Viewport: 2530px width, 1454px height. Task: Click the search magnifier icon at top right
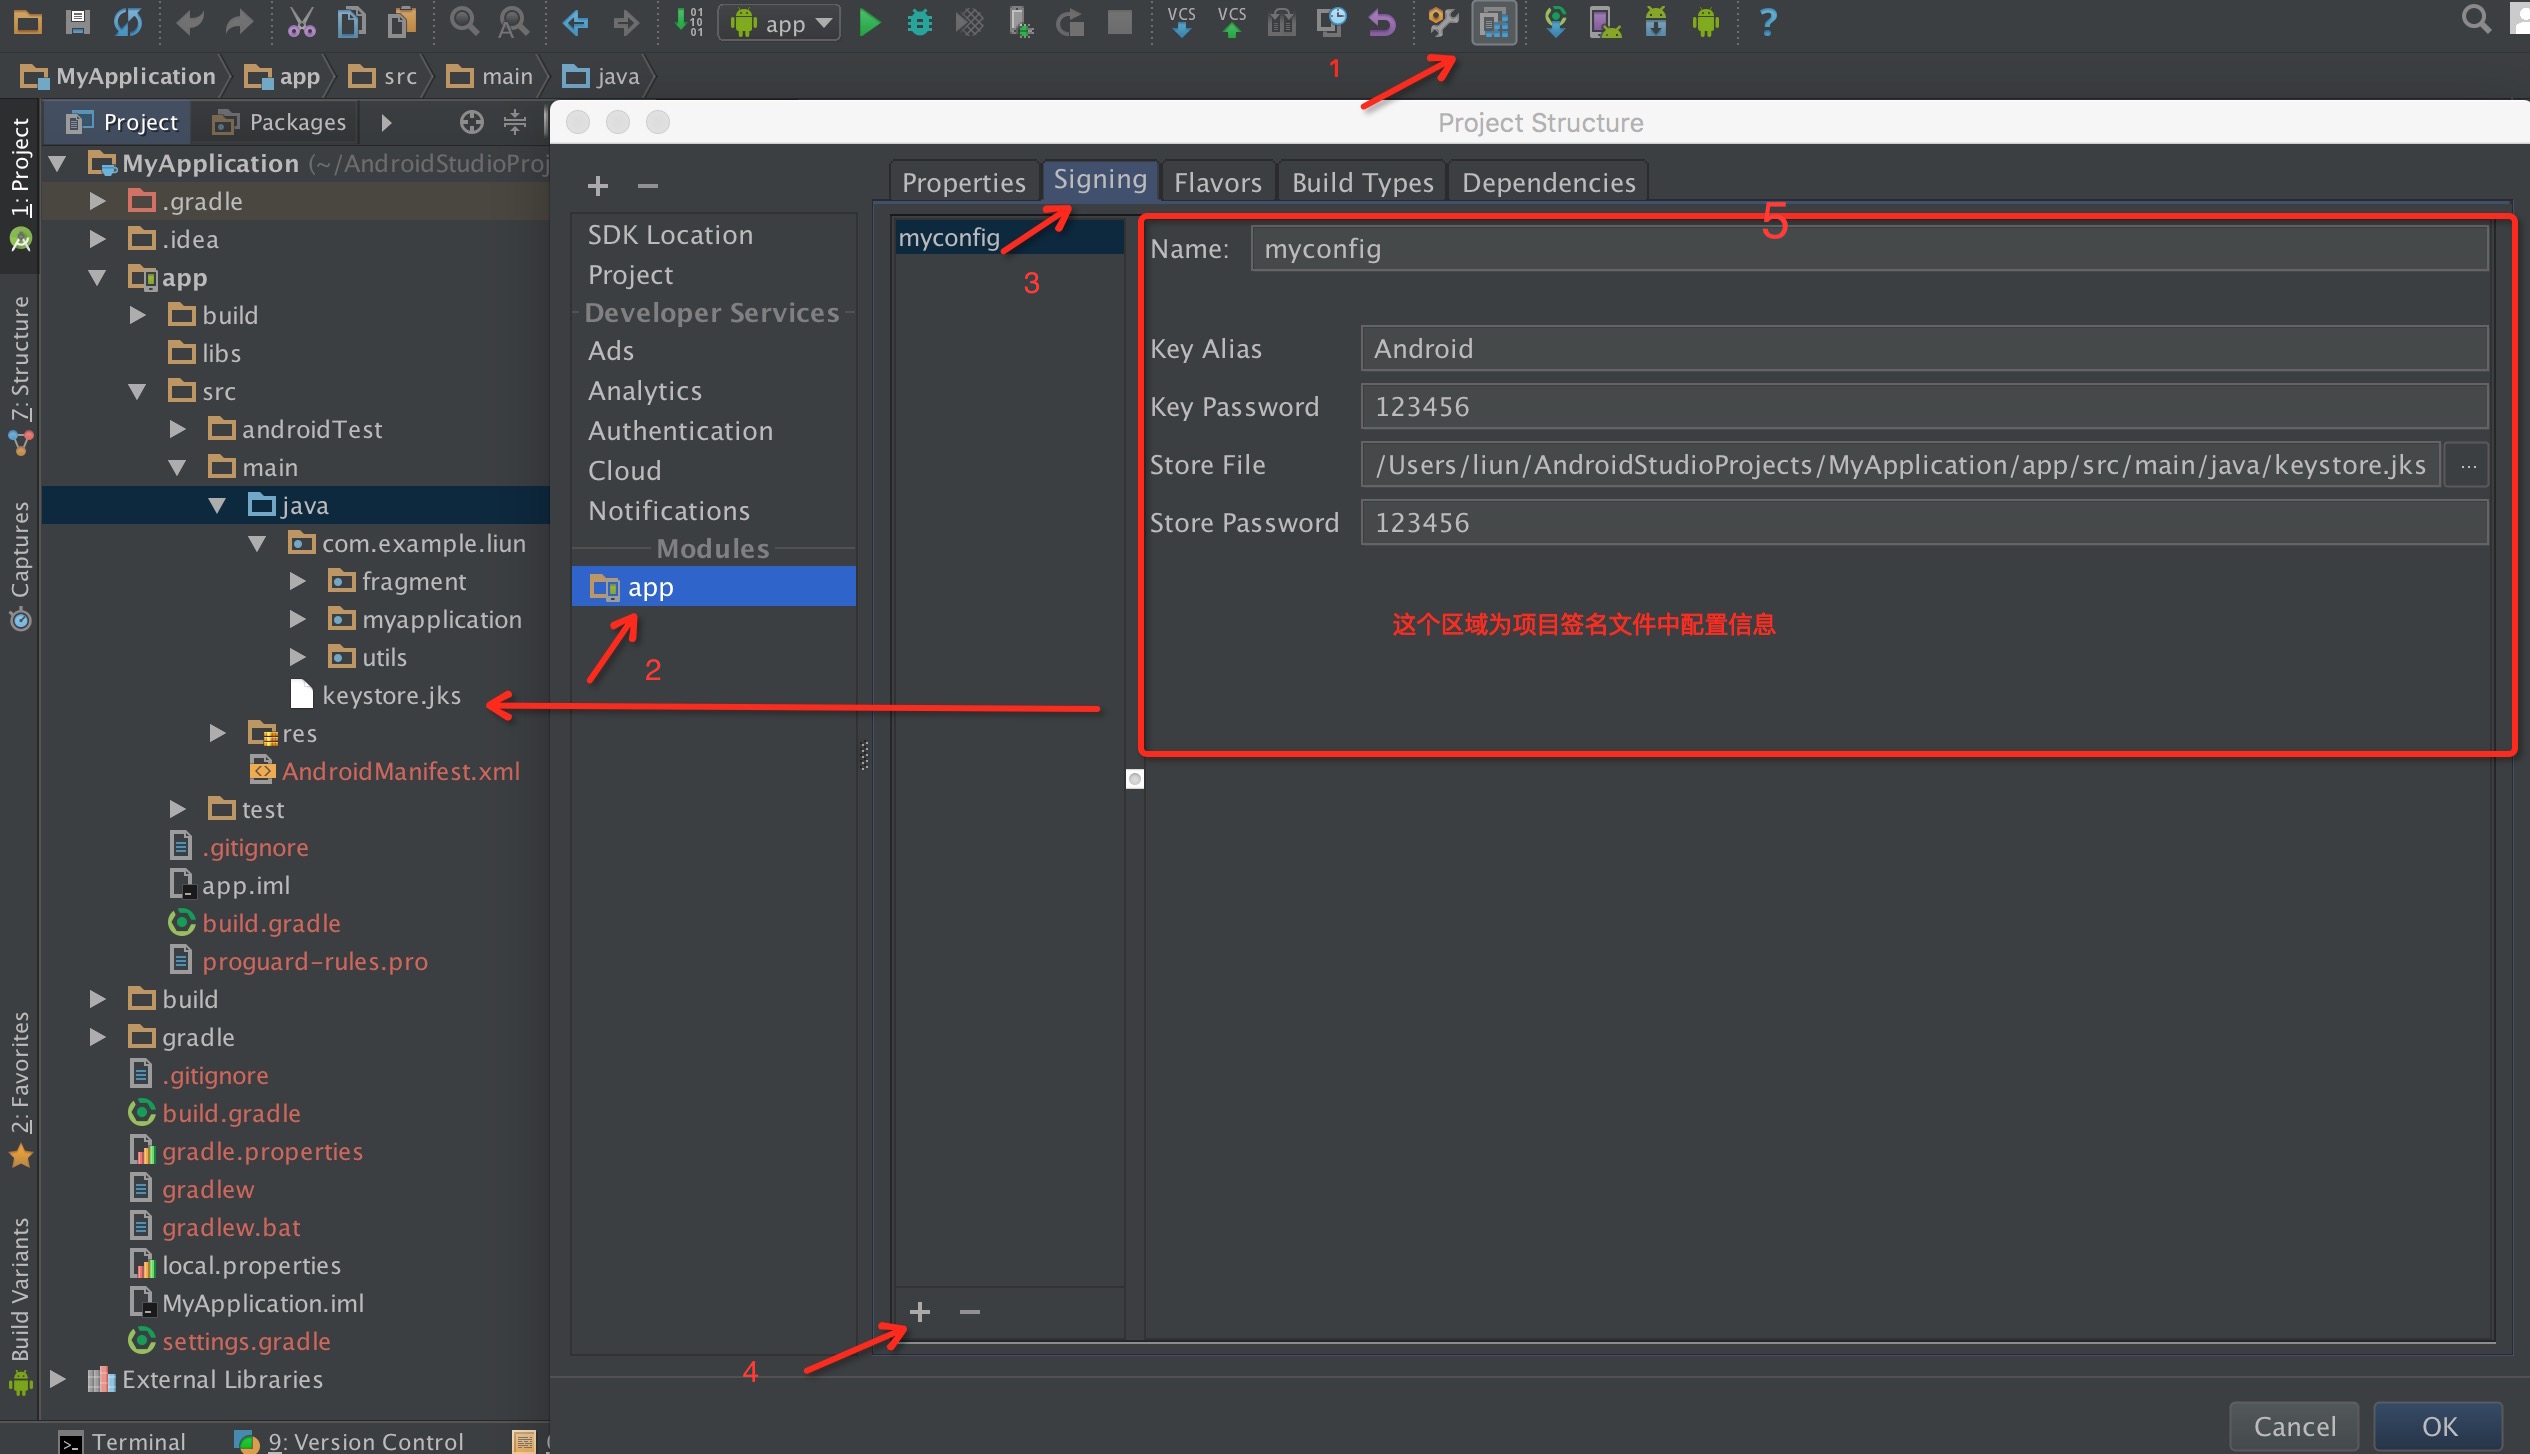[x=2475, y=20]
